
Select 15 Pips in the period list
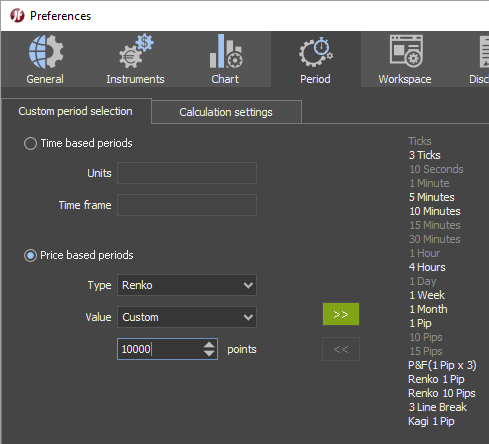pos(426,351)
